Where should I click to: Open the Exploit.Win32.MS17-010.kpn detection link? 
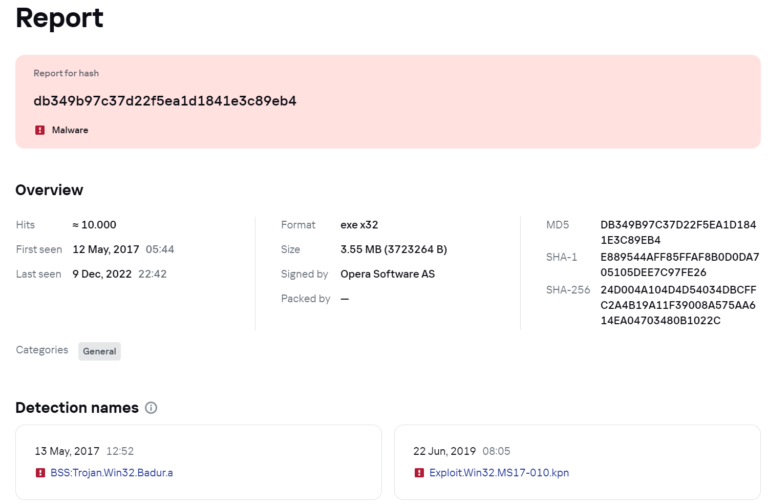(499, 473)
